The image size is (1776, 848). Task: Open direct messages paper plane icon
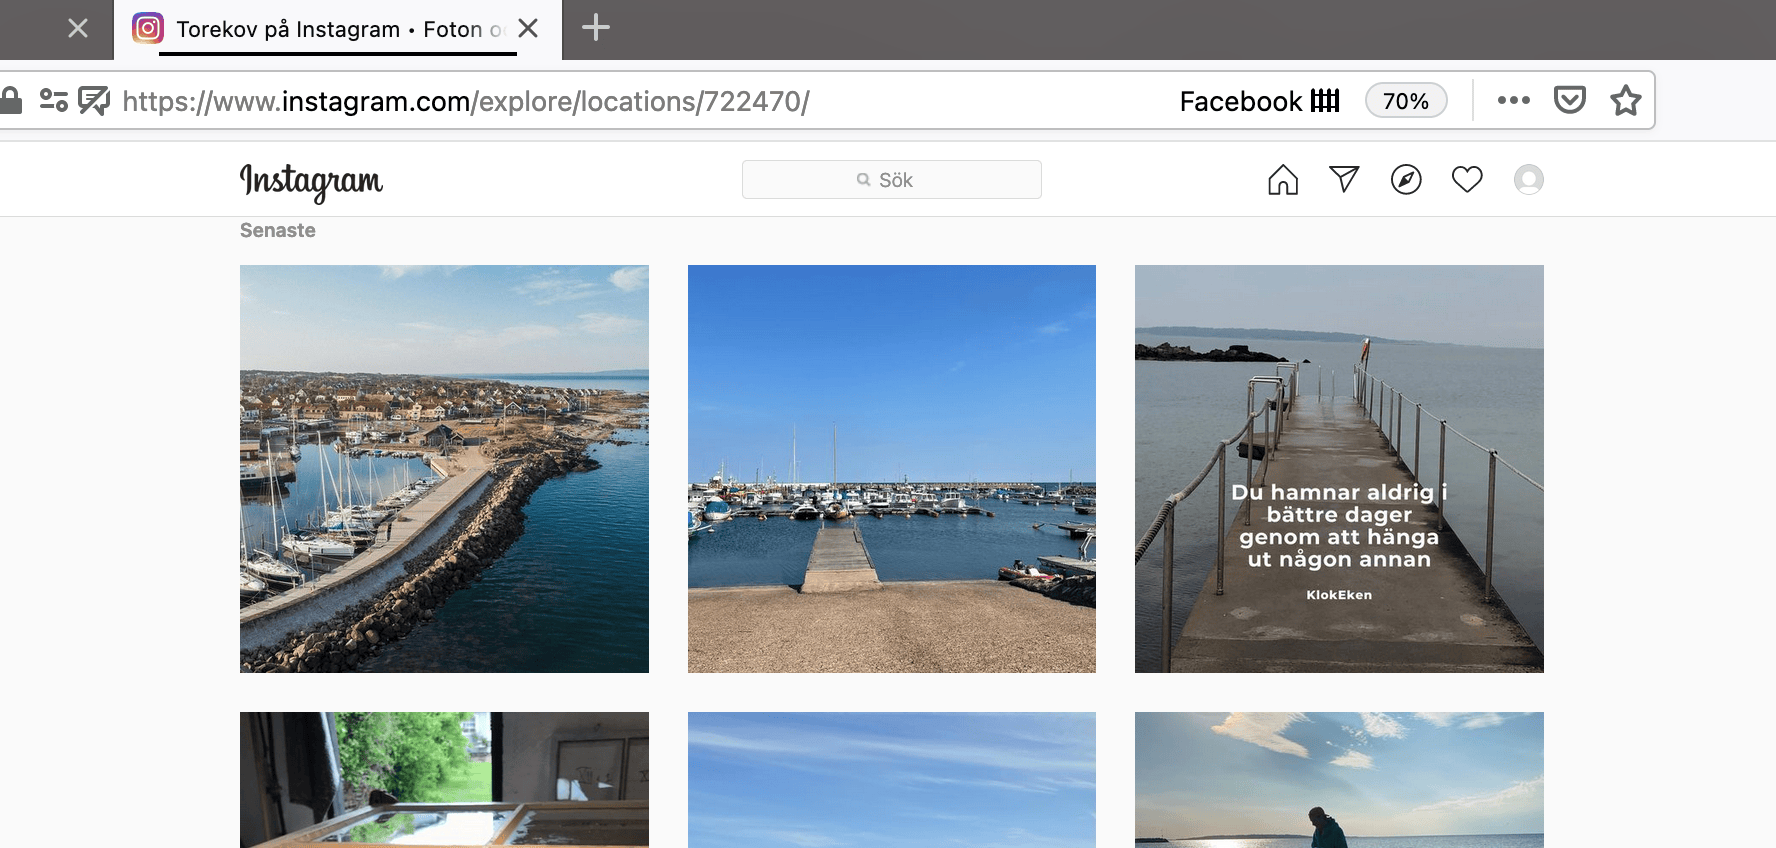1344,179
